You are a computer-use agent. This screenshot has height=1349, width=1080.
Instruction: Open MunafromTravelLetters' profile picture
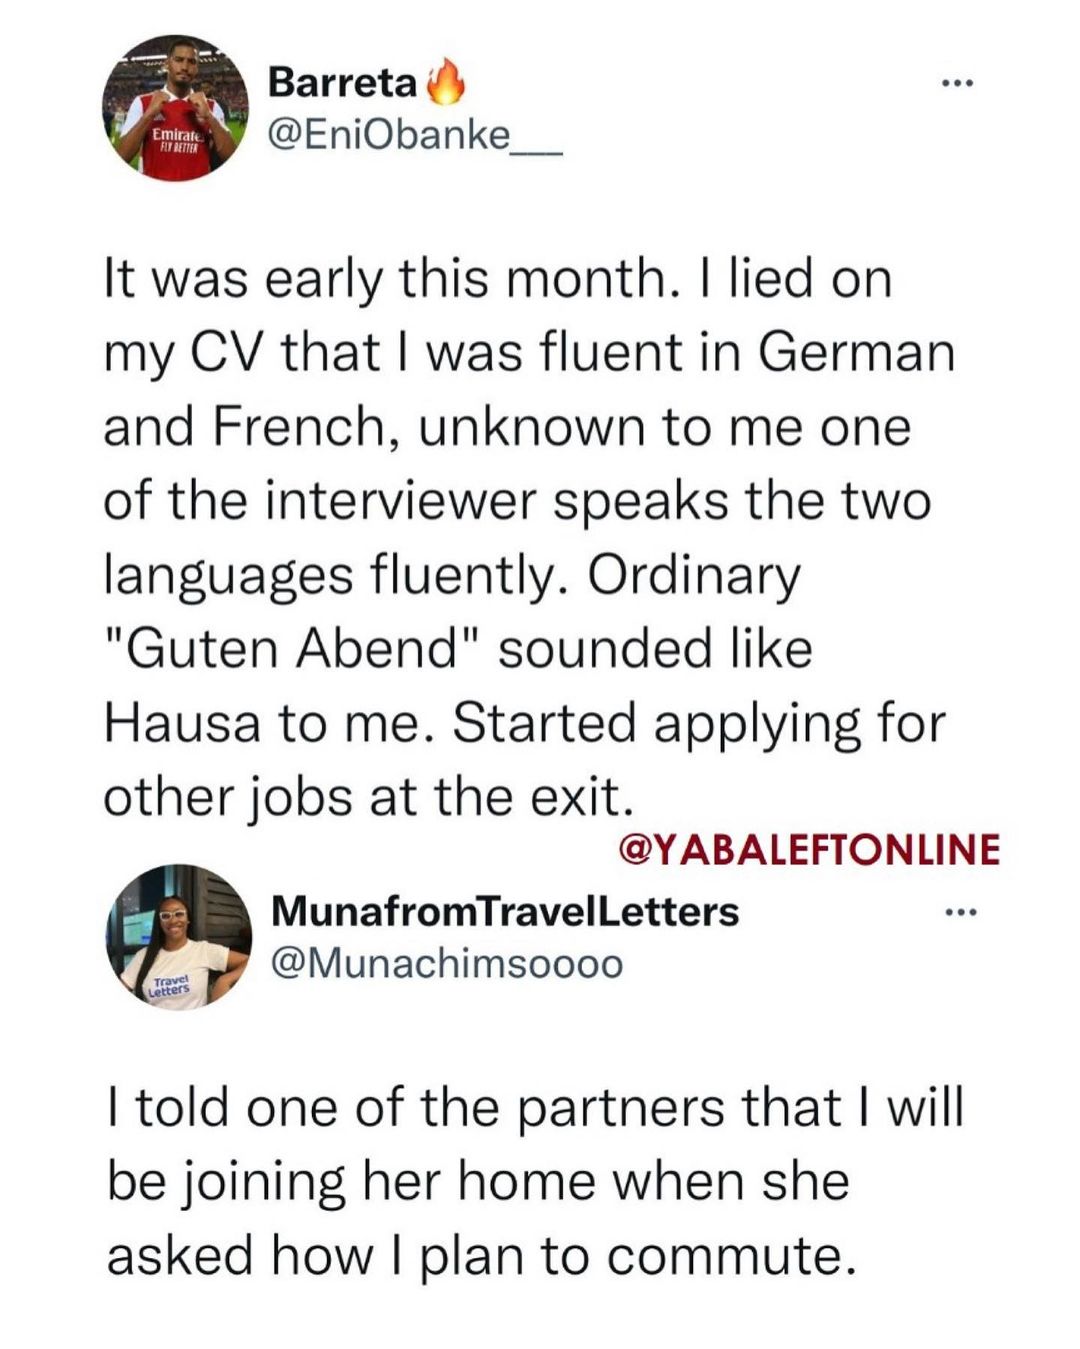point(180,937)
